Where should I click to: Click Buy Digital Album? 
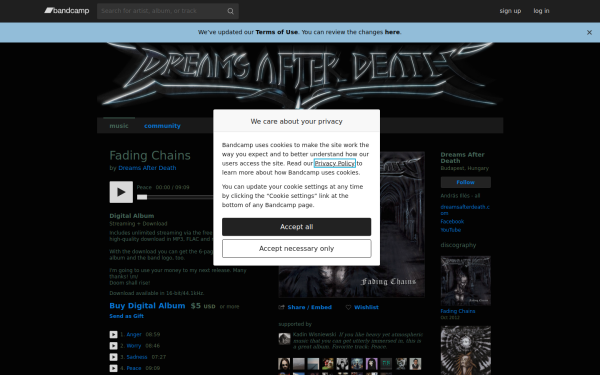(x=147, y=306)
